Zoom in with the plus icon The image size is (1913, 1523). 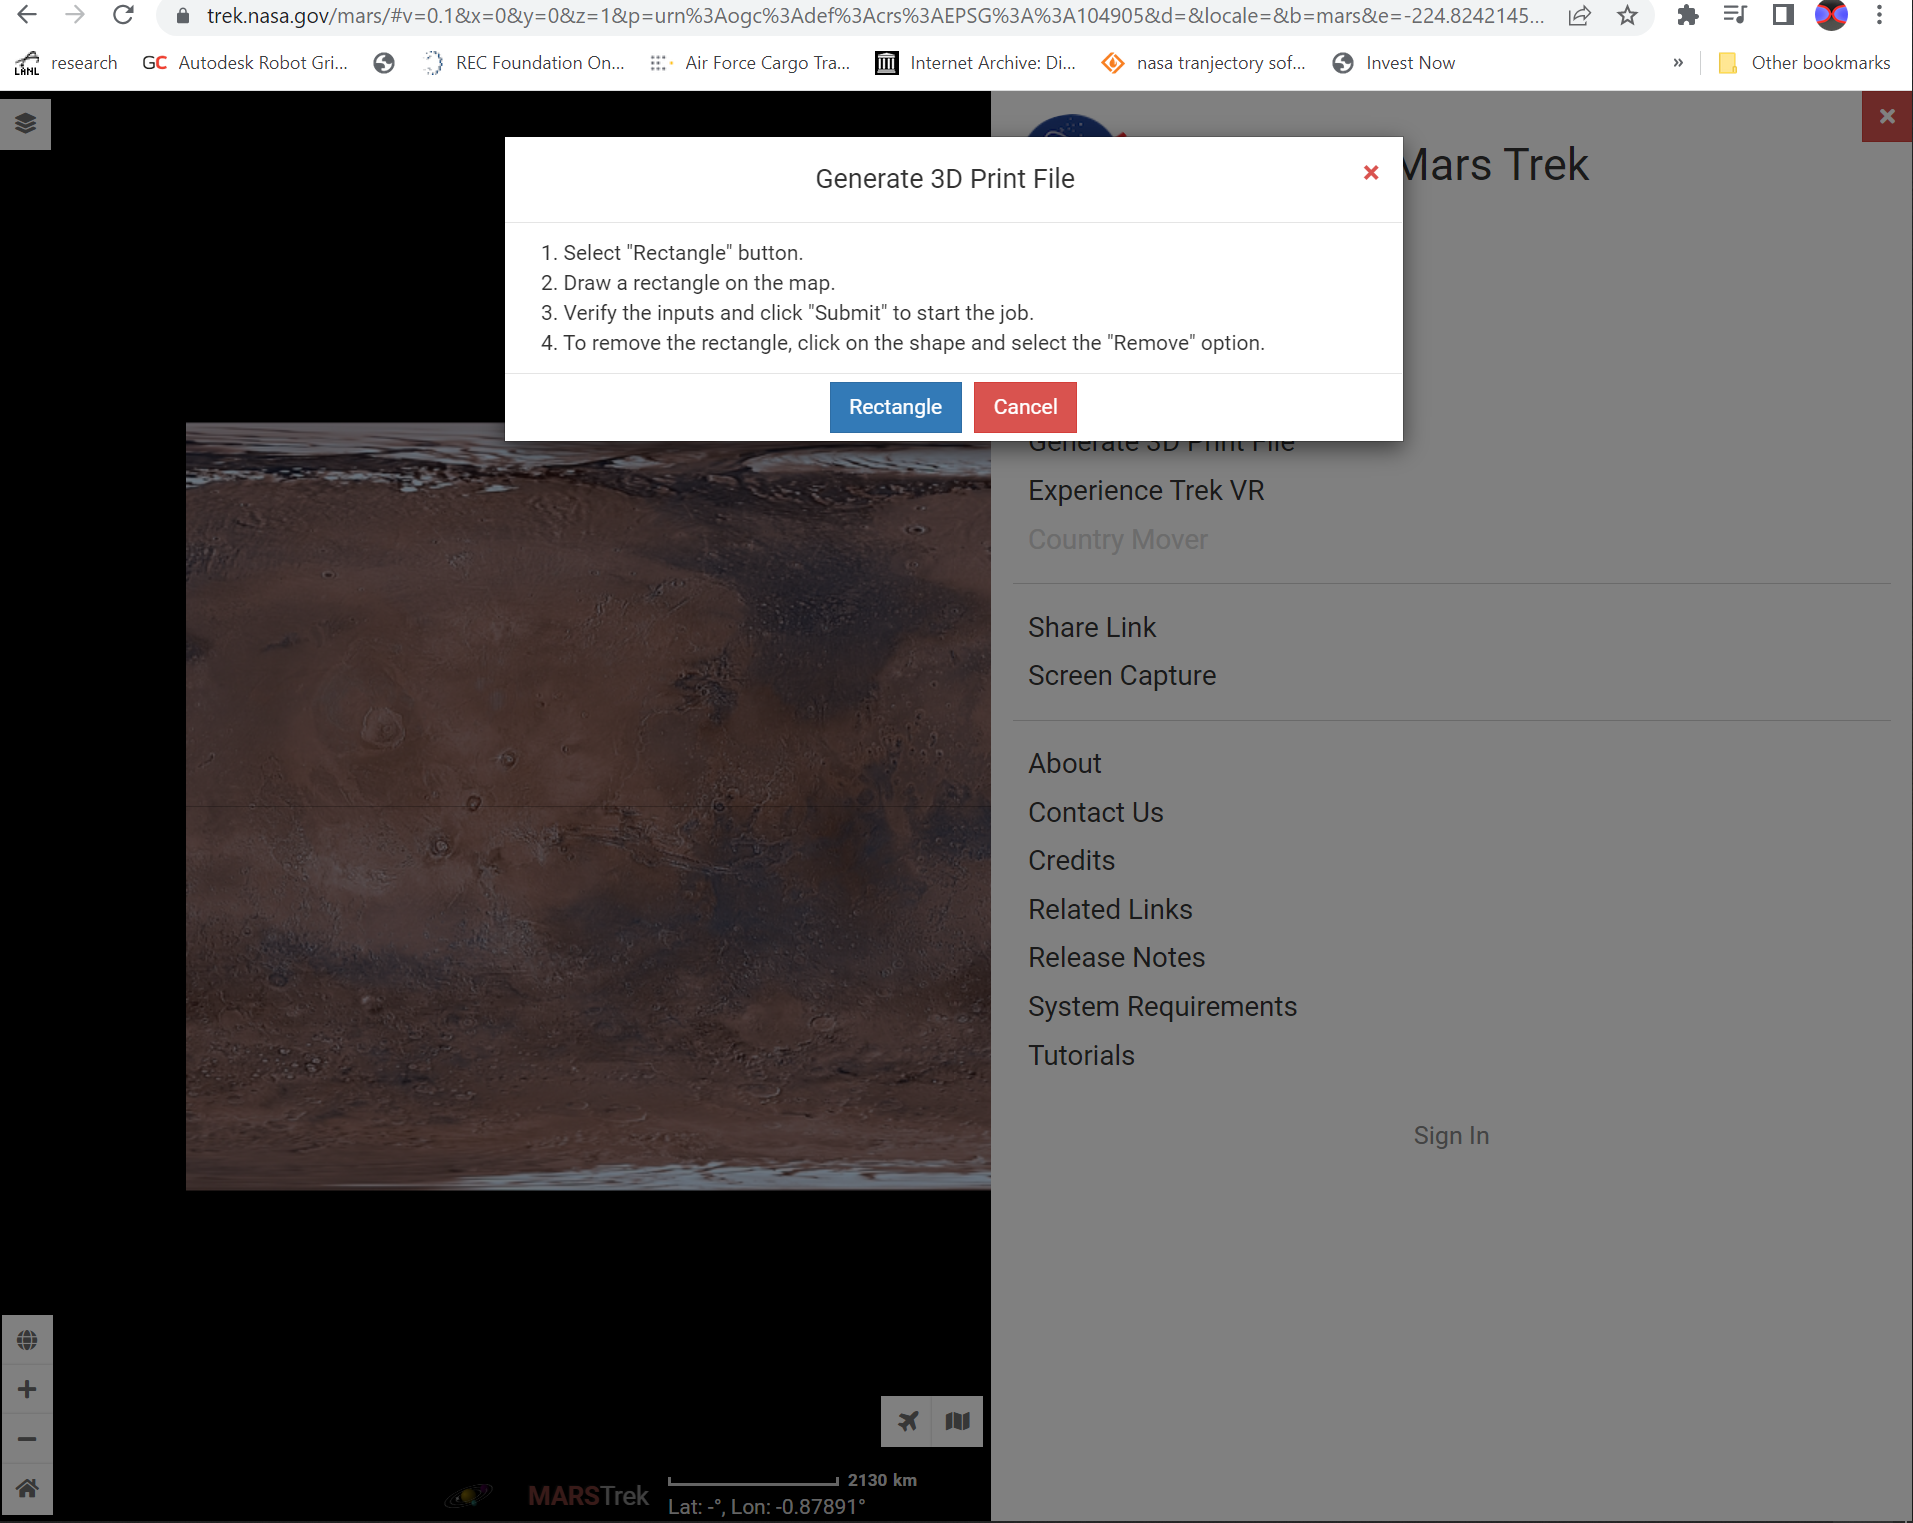point(27,1389)
